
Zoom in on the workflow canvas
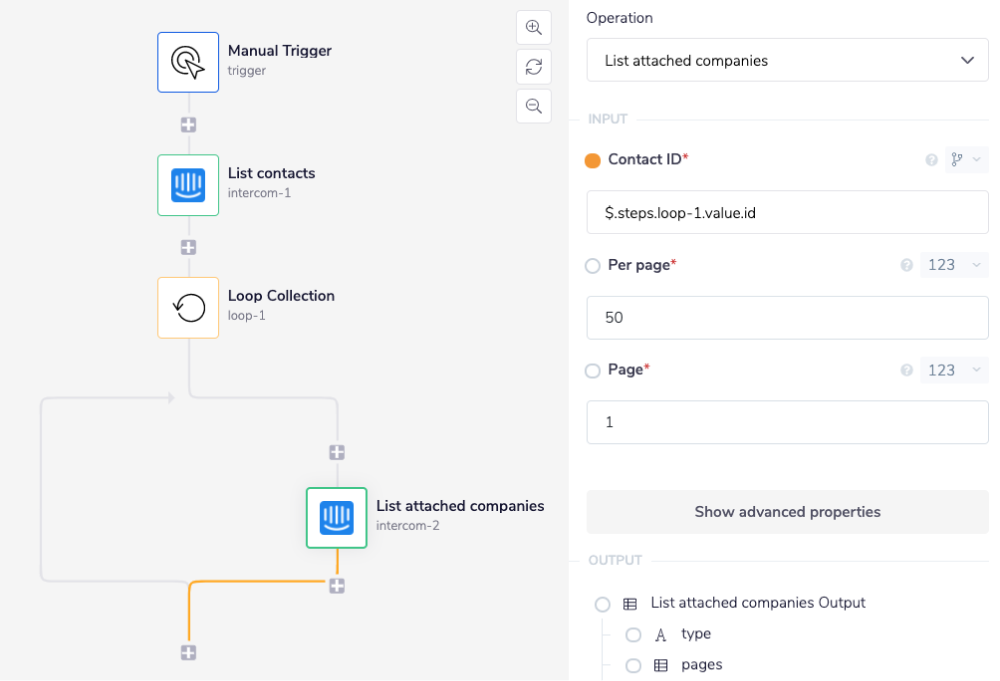click(534, 28)
